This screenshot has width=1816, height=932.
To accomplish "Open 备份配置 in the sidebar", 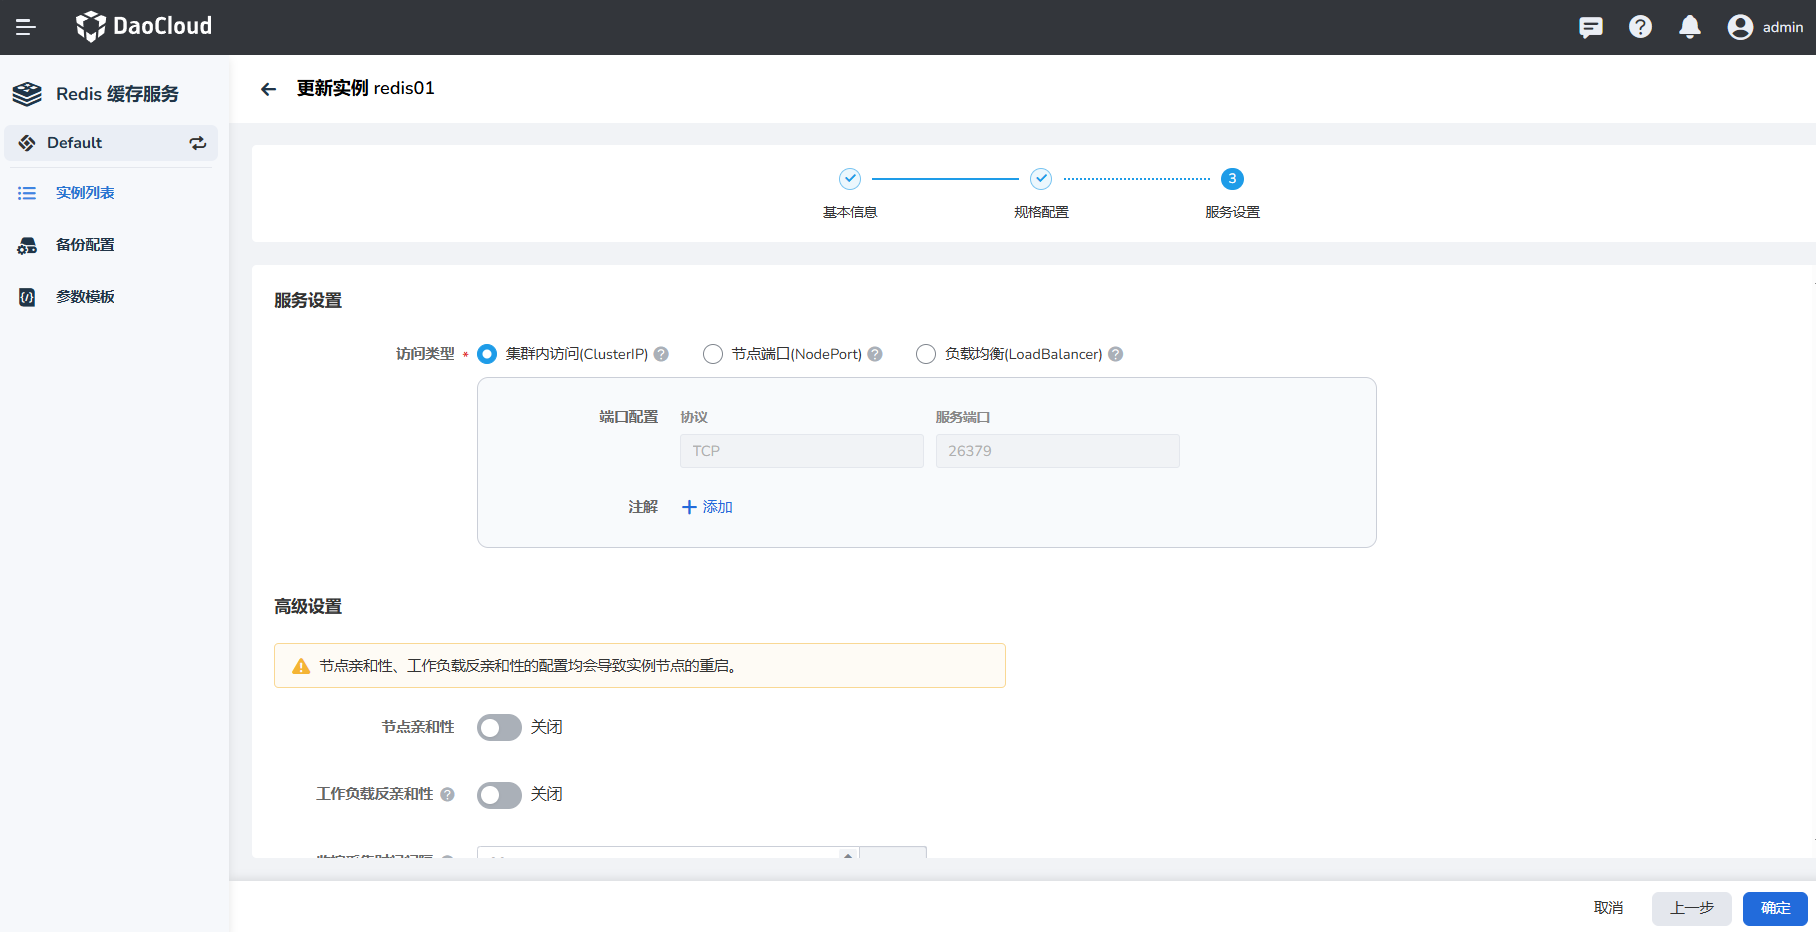I will click(85, 245).
